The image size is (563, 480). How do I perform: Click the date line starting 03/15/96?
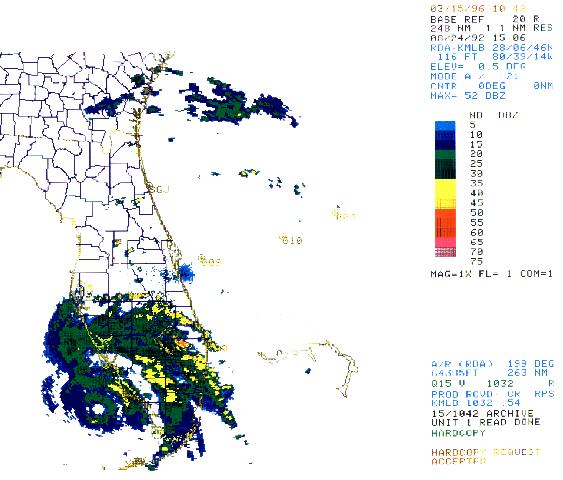pos(478,9)
